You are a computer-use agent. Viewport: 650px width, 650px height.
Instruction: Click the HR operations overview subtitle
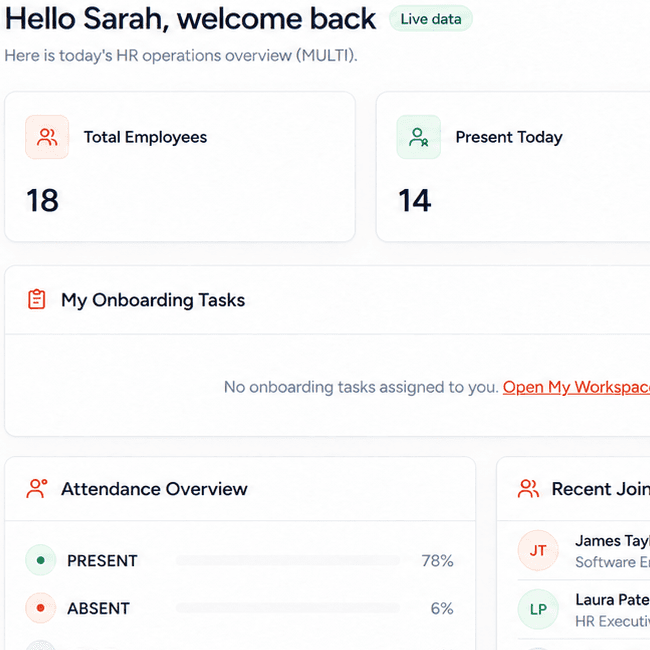click(x=181, y=56)
